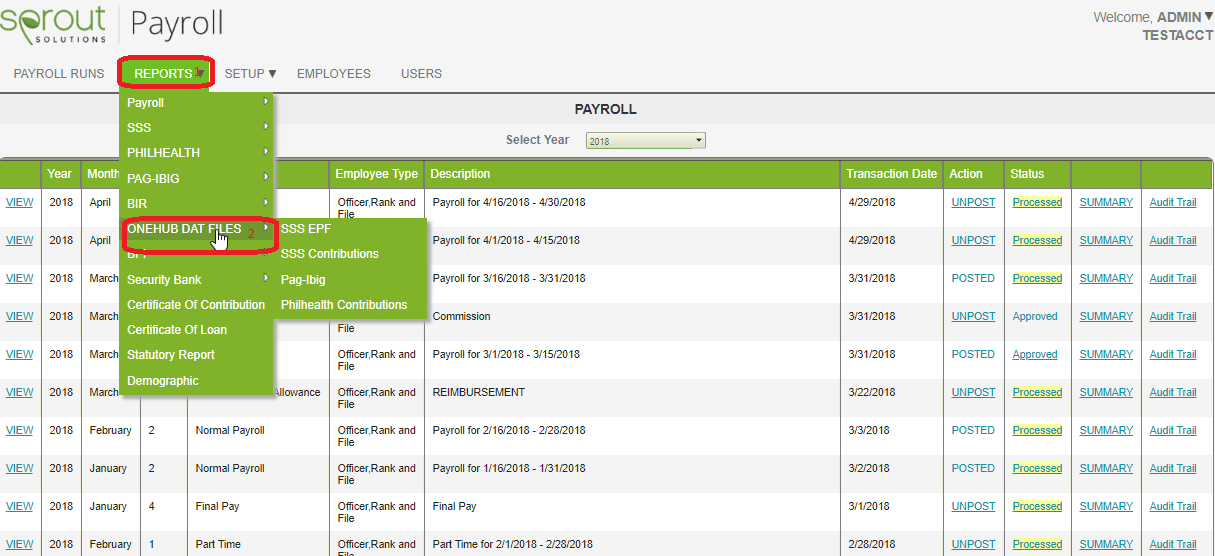Click VIEW for payroll 4/16/2018 - 4/30/2018

(x=19, y=202)
